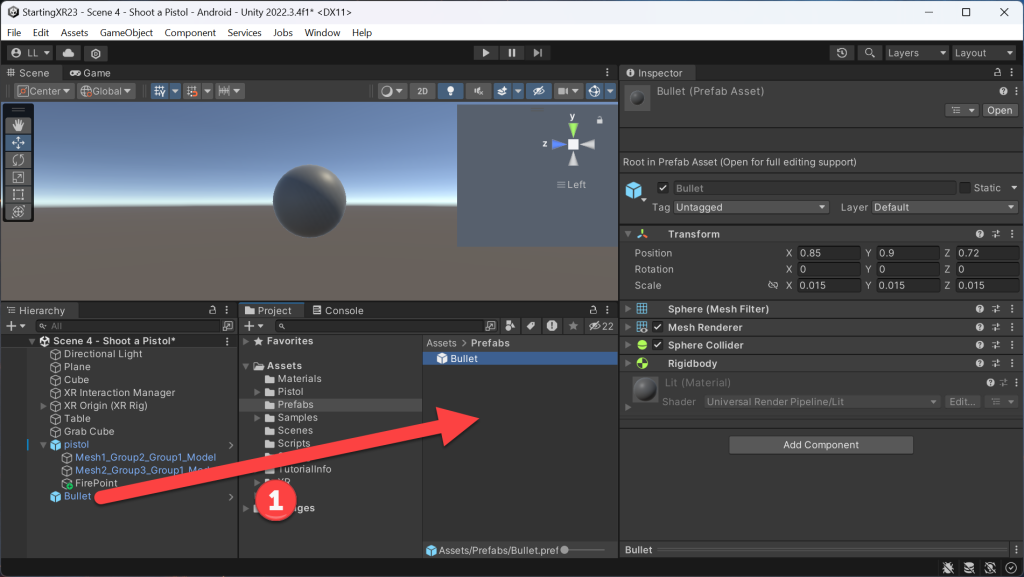Screen dimensions: 1024x577
Task: Open the Unity cloud services icon
Action: pos(69,53)
